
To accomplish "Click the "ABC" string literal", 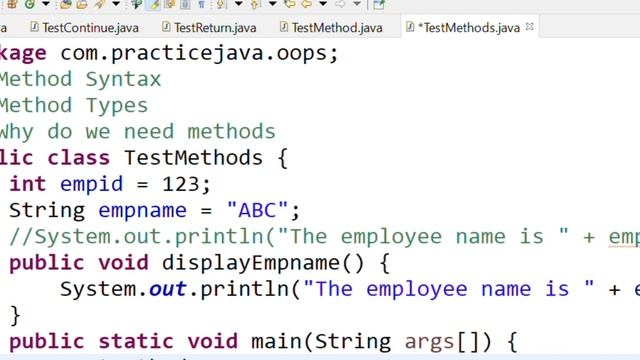I will pos(258,211).
